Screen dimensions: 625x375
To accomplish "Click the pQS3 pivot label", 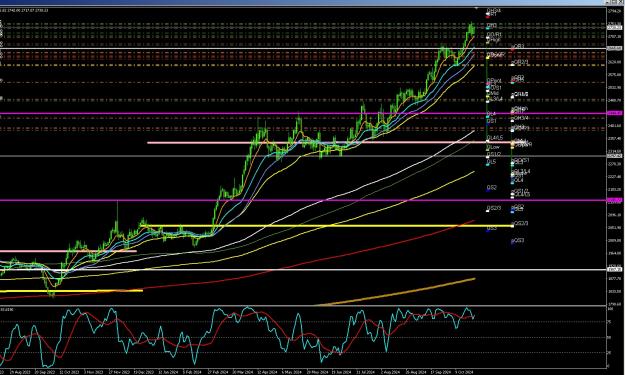I will click(518, 241).
